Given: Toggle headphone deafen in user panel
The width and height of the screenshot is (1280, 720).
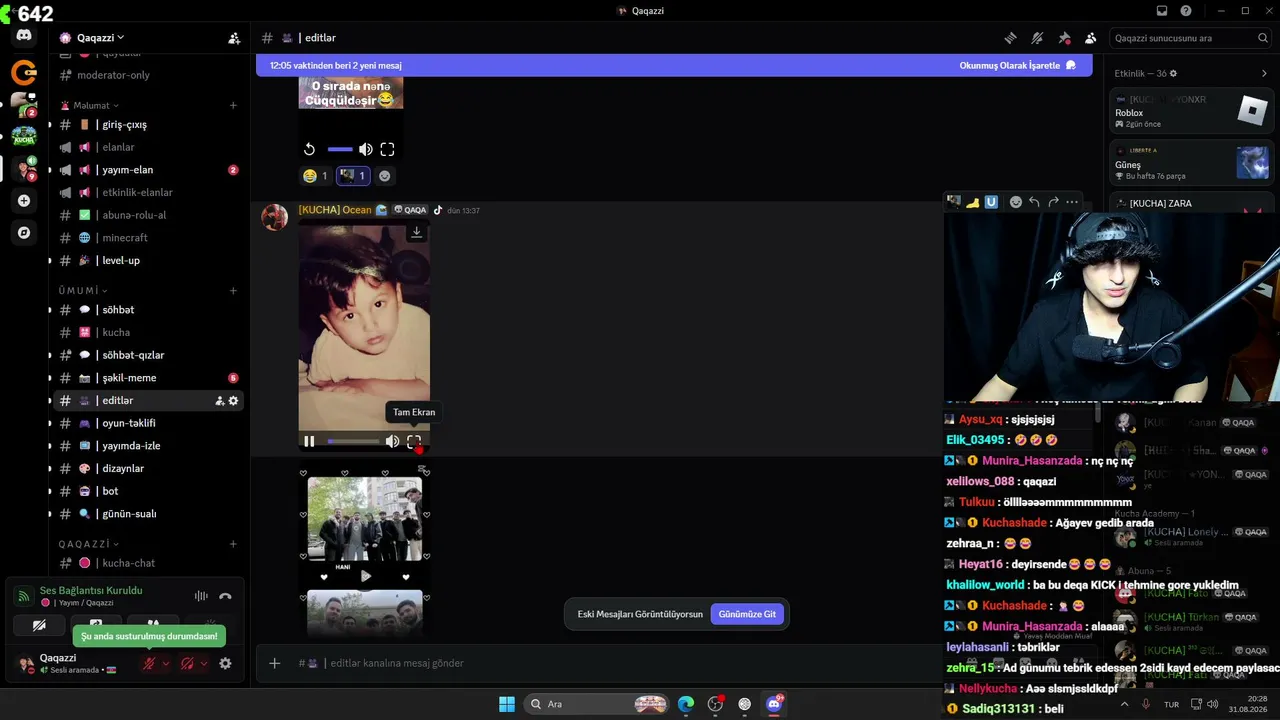Looking at the screenshot, I should click(x=187, y=663).
